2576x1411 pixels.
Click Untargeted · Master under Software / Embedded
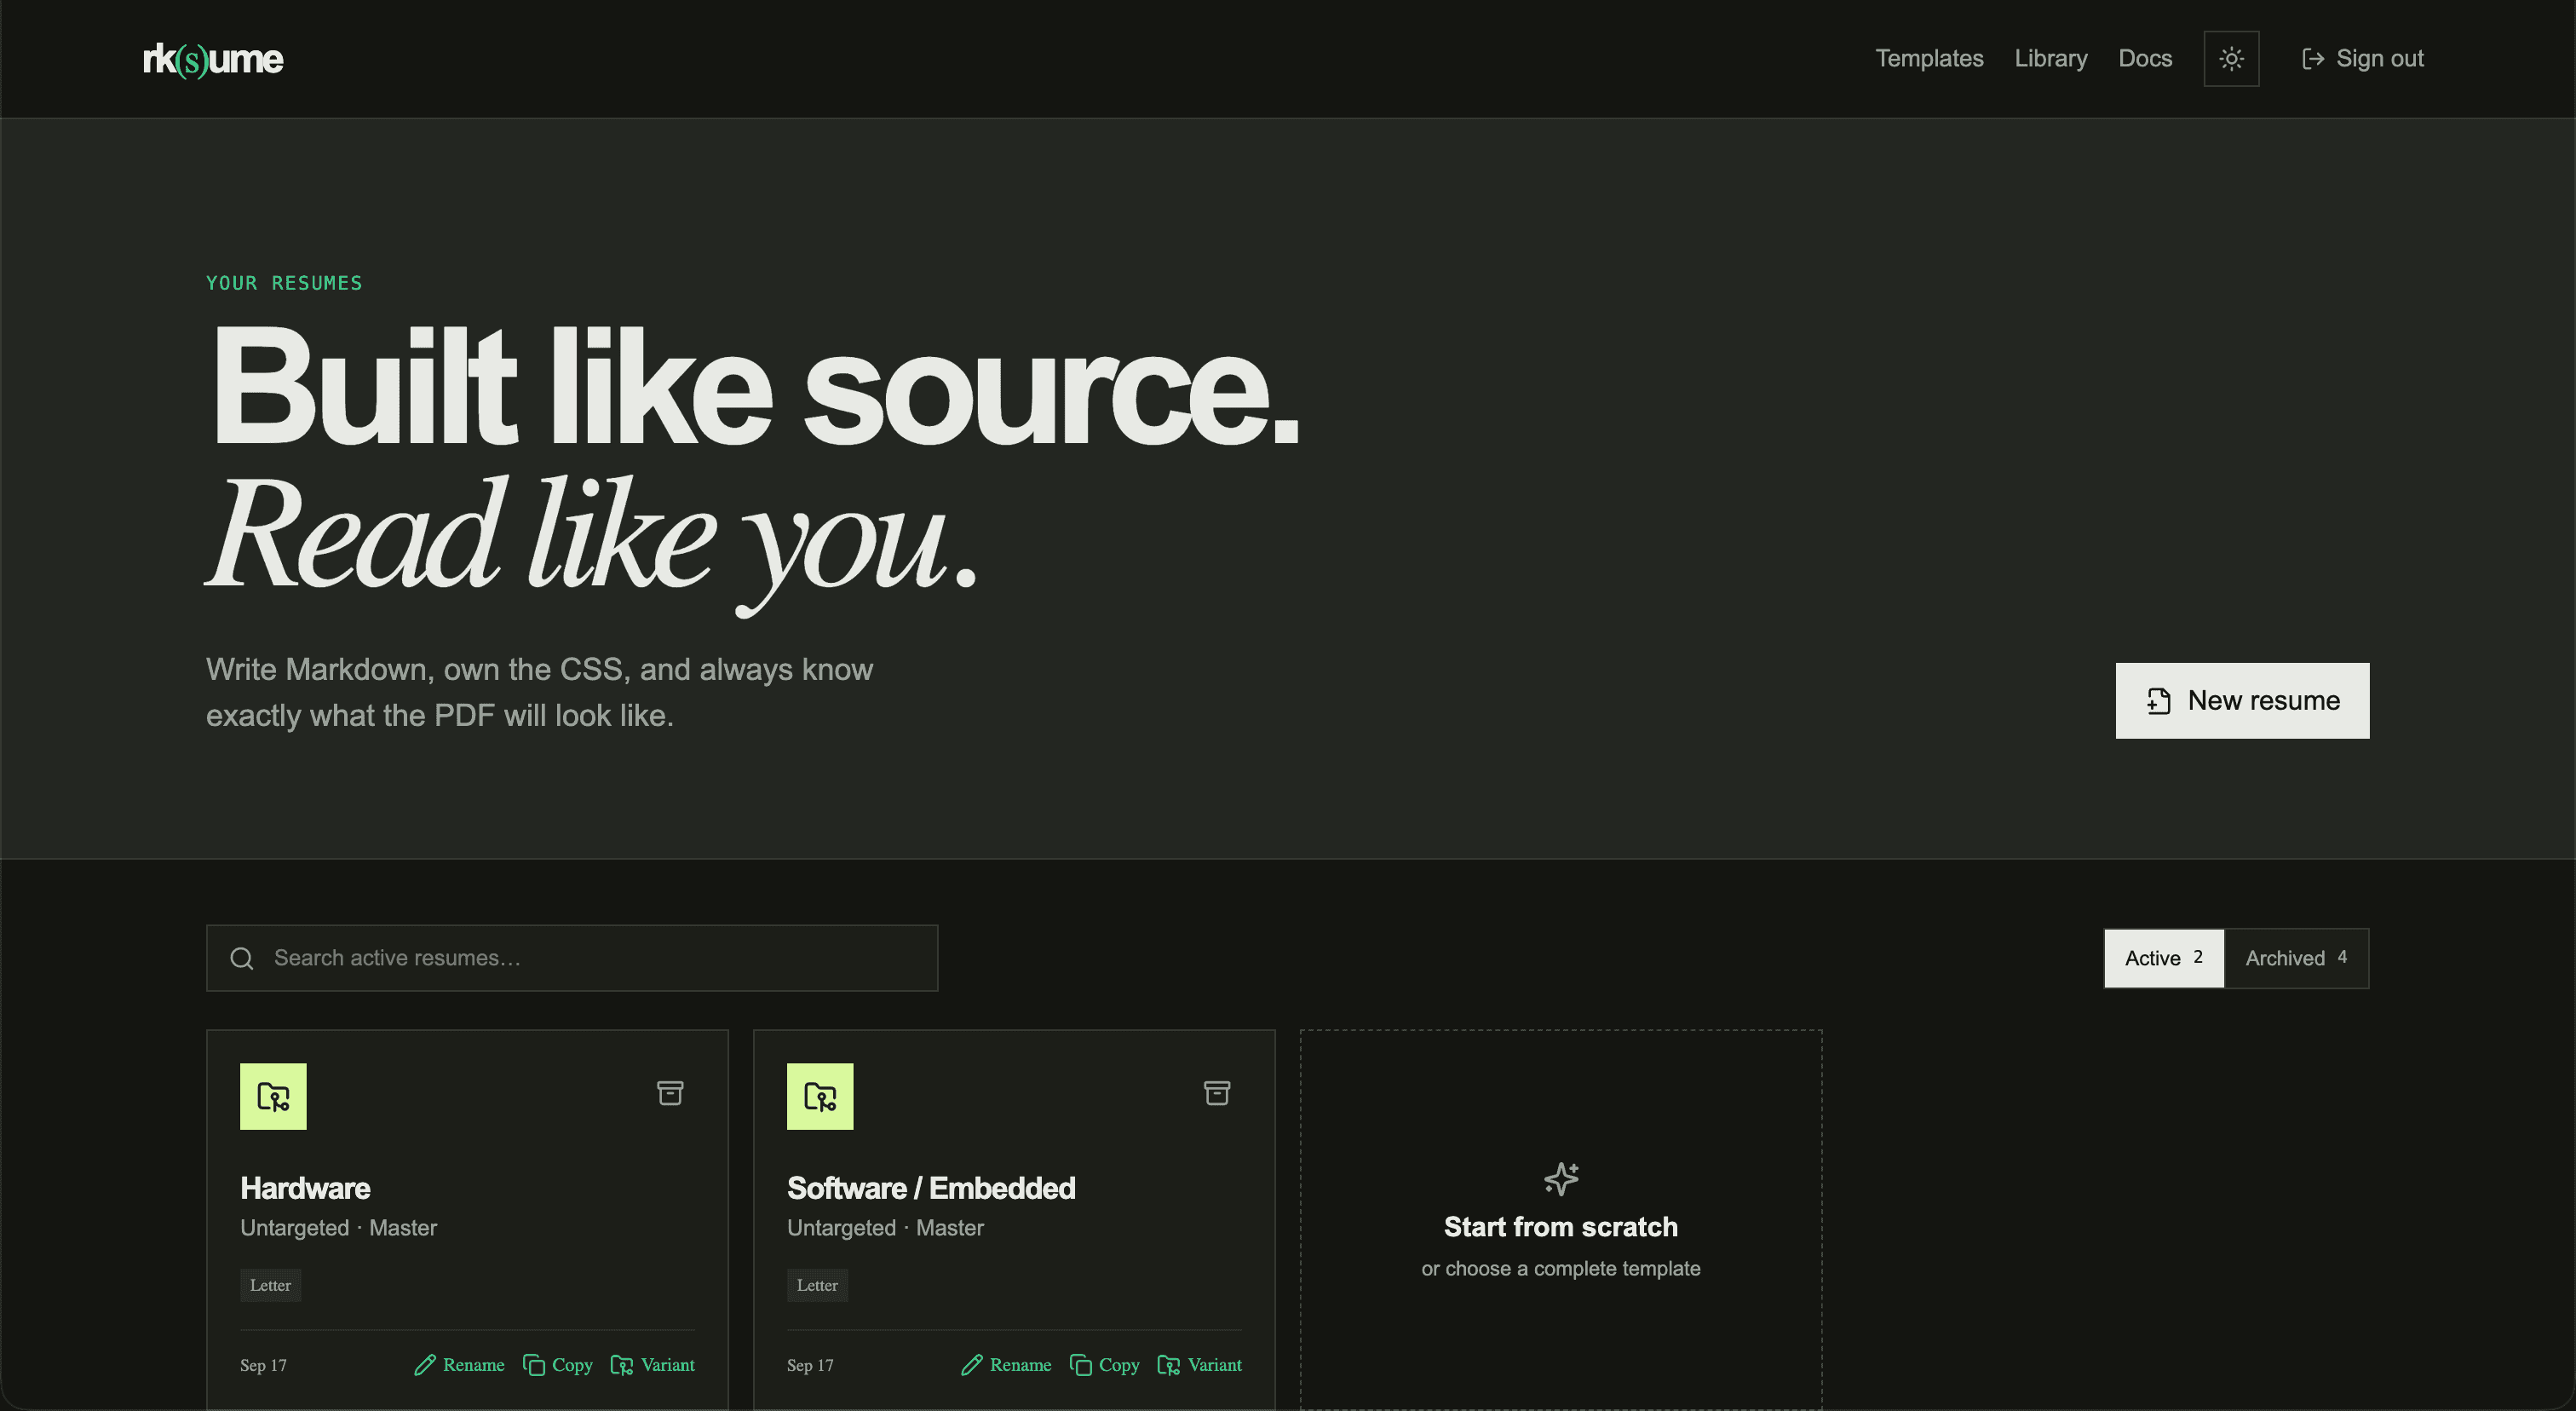[x=885, y=1228]
